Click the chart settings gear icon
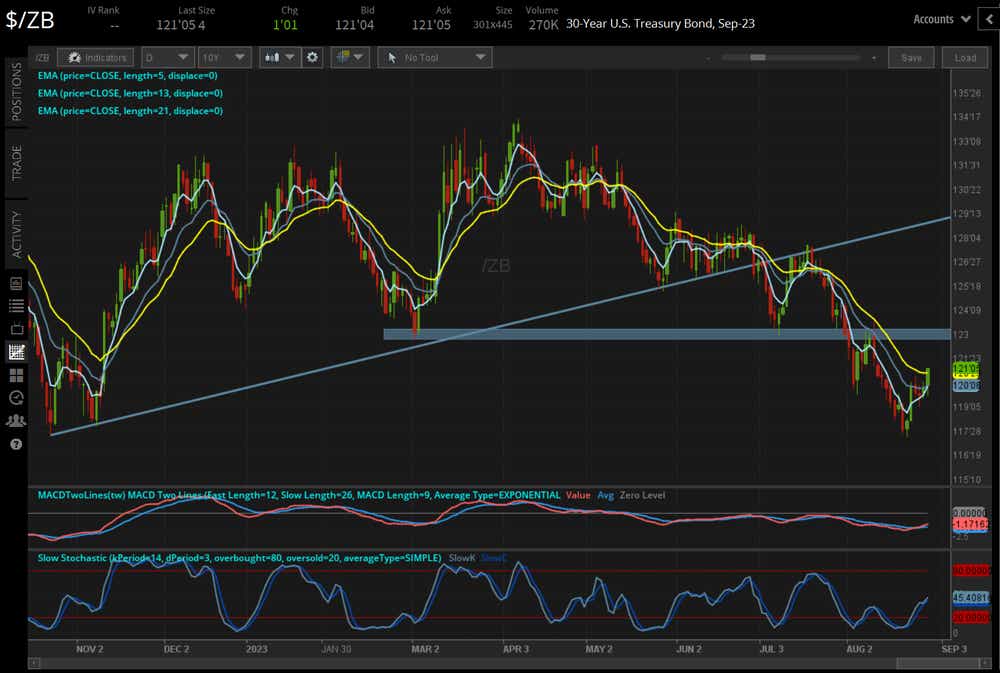The height and width of the screenshot is (673, 1000). point(312,57)
